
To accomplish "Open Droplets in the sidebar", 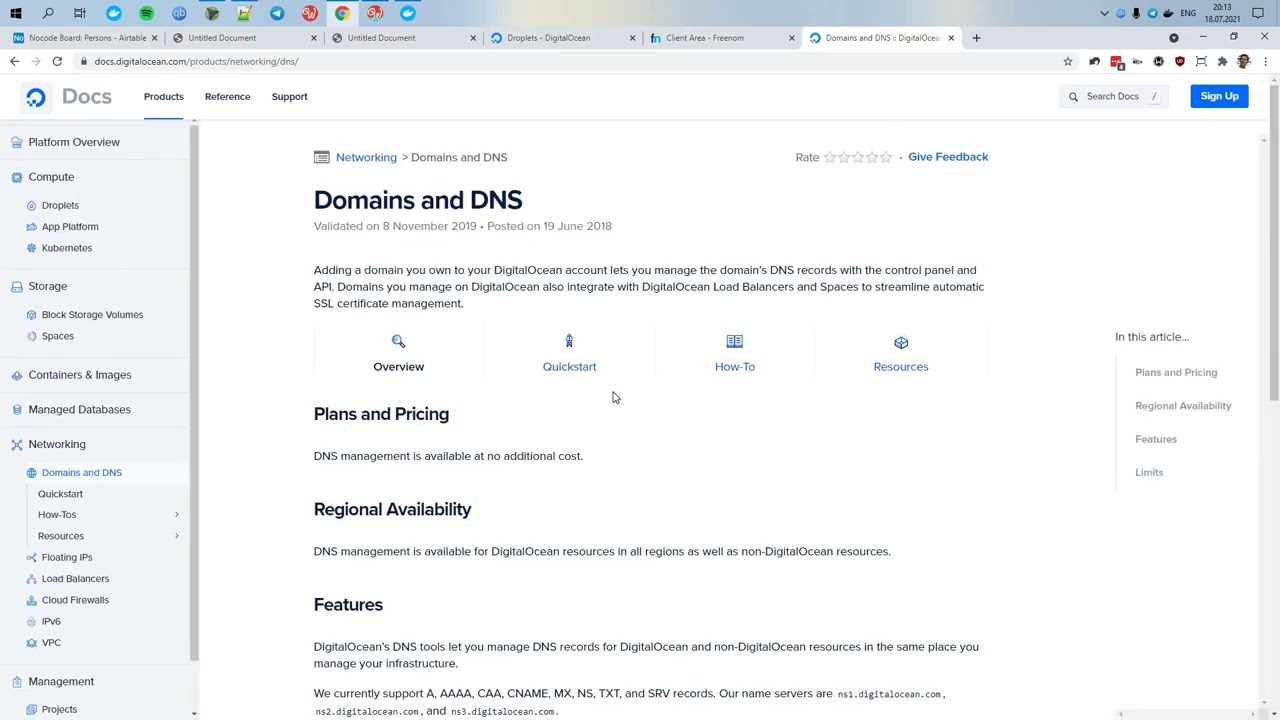I will [60, 205].
